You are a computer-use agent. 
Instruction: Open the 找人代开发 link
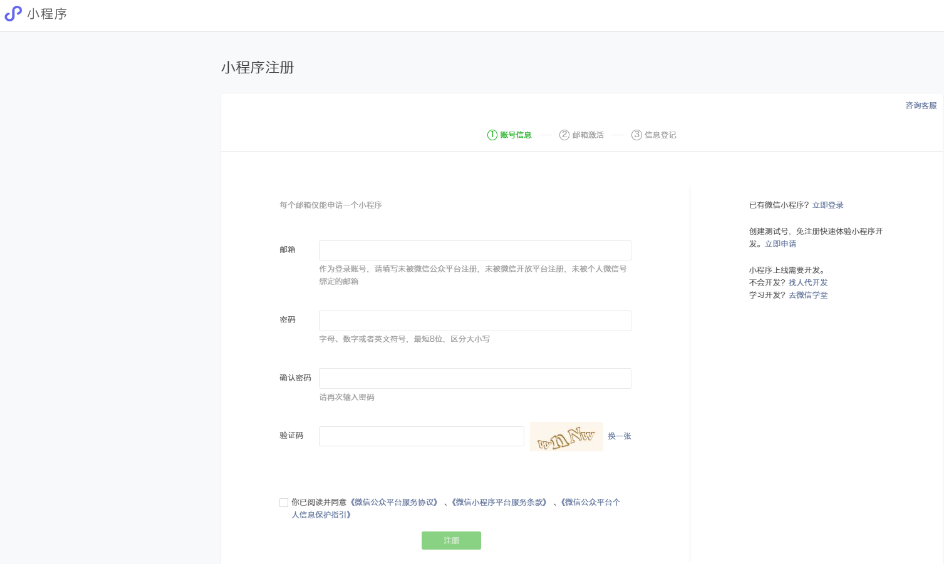click(x=808, y=282)
